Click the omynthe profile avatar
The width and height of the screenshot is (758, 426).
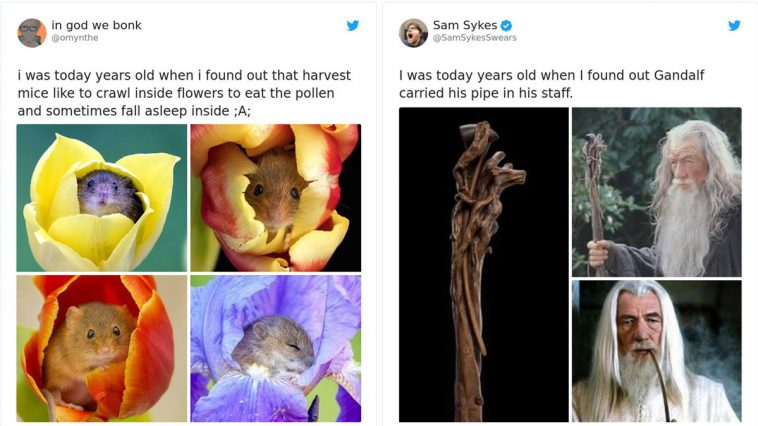click(x=32, y=32)
